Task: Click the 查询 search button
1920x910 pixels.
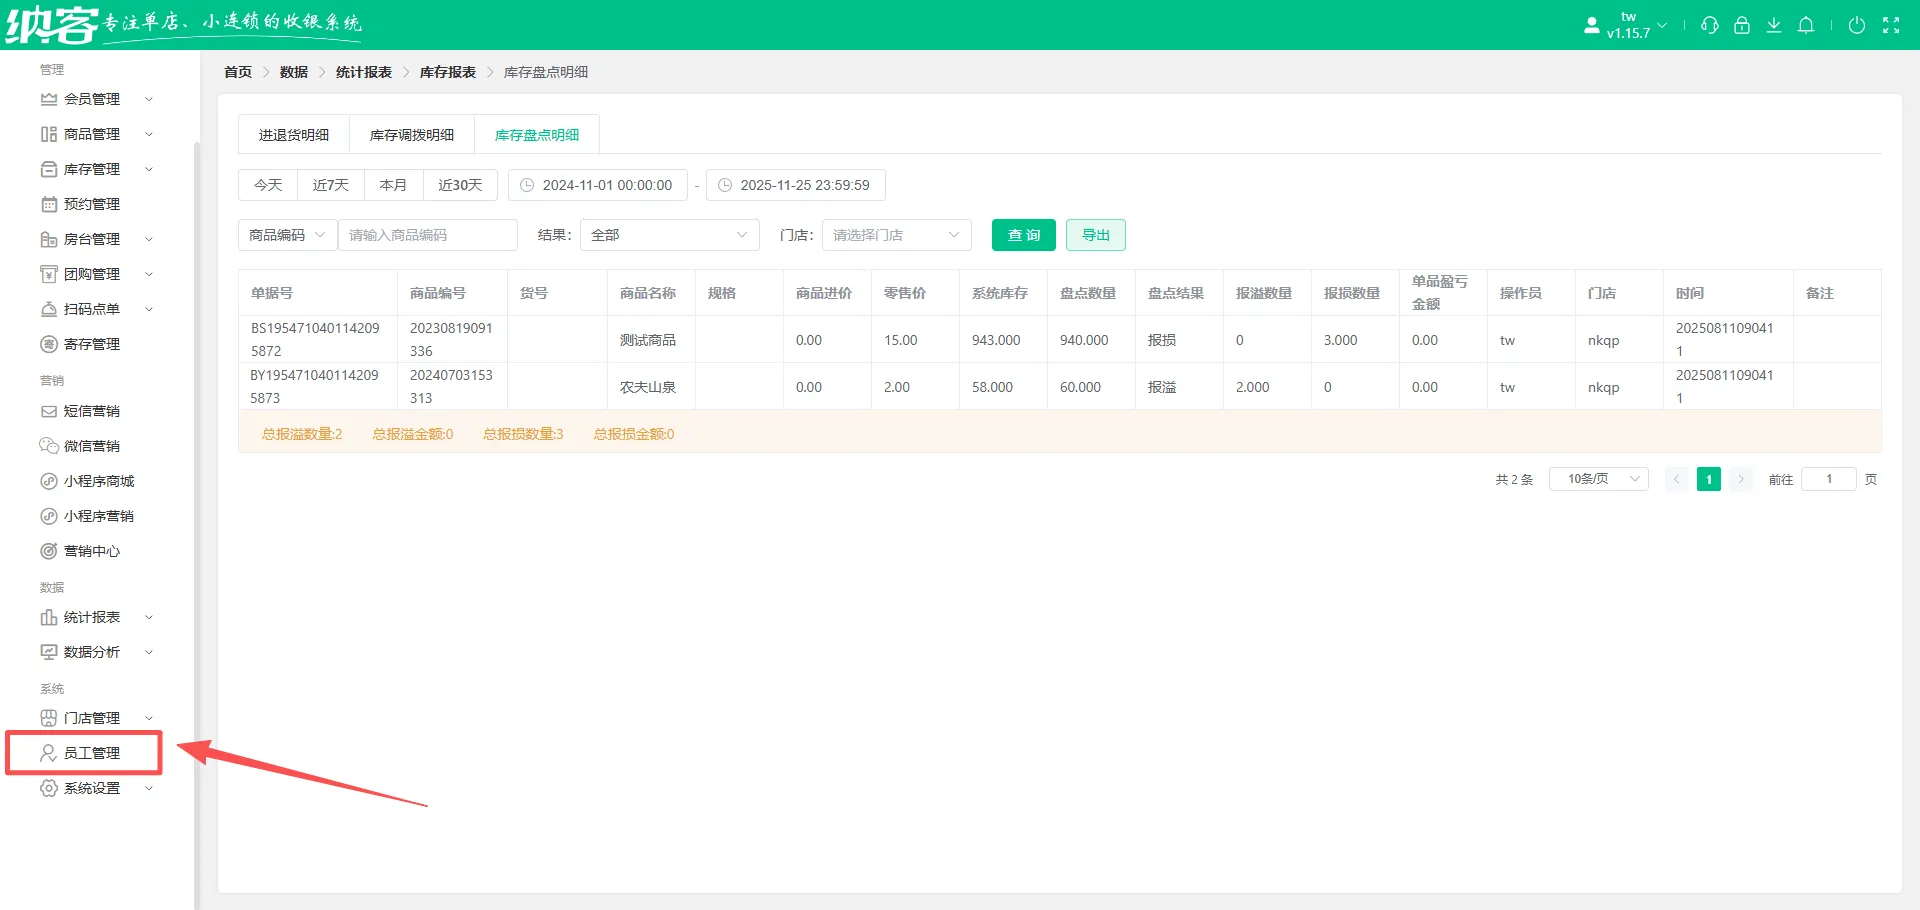Action: click(1023, 235)
